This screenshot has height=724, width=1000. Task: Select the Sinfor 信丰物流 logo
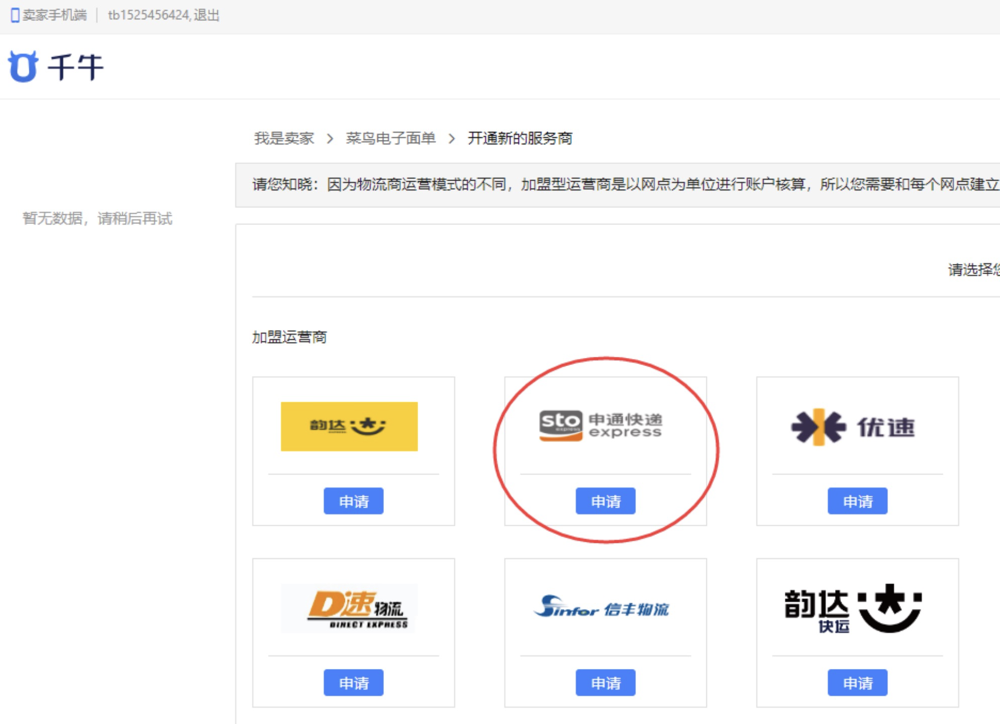601,607
